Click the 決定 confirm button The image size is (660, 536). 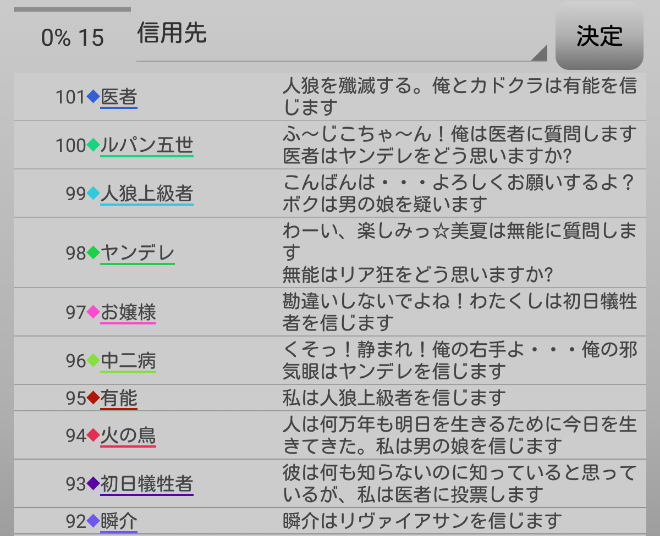(x=599, y=36)
